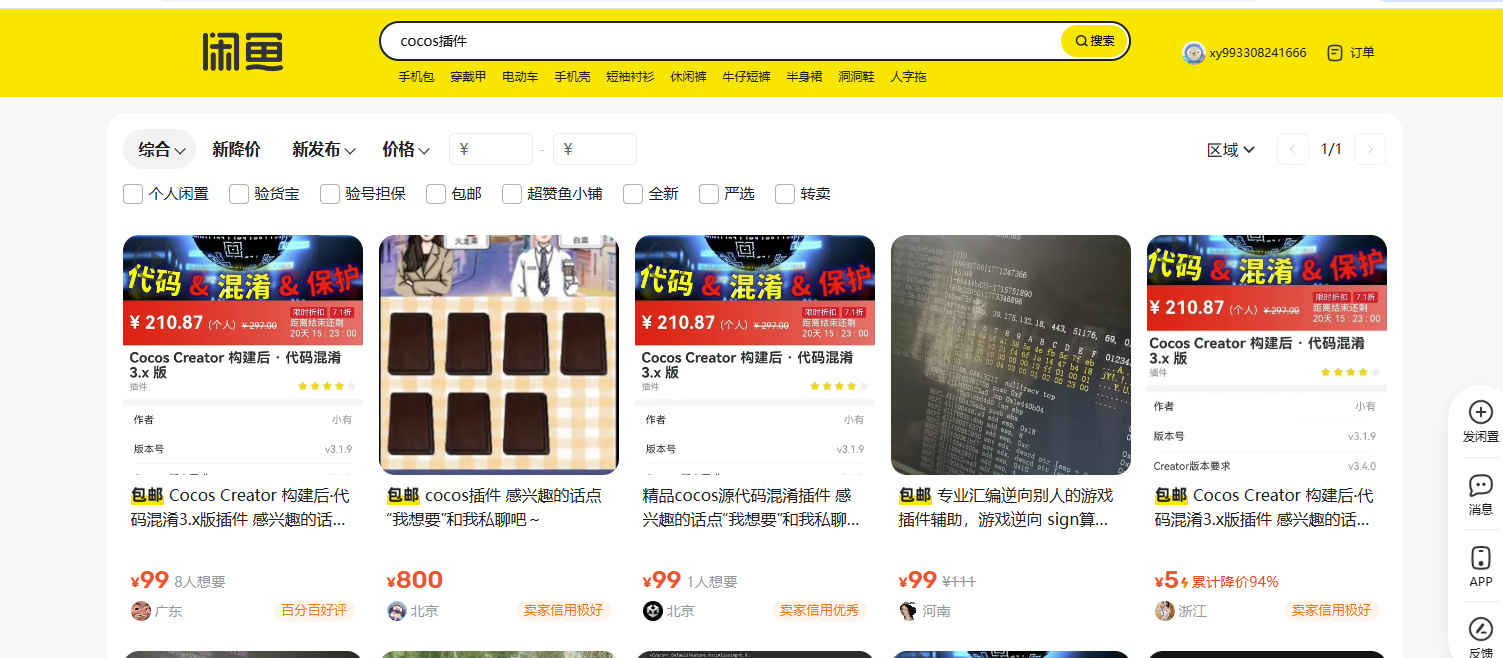Screen dimensions: 1503x658
Task: Choose suggested keyword 人字拖
Action: (x=908, y=77)
